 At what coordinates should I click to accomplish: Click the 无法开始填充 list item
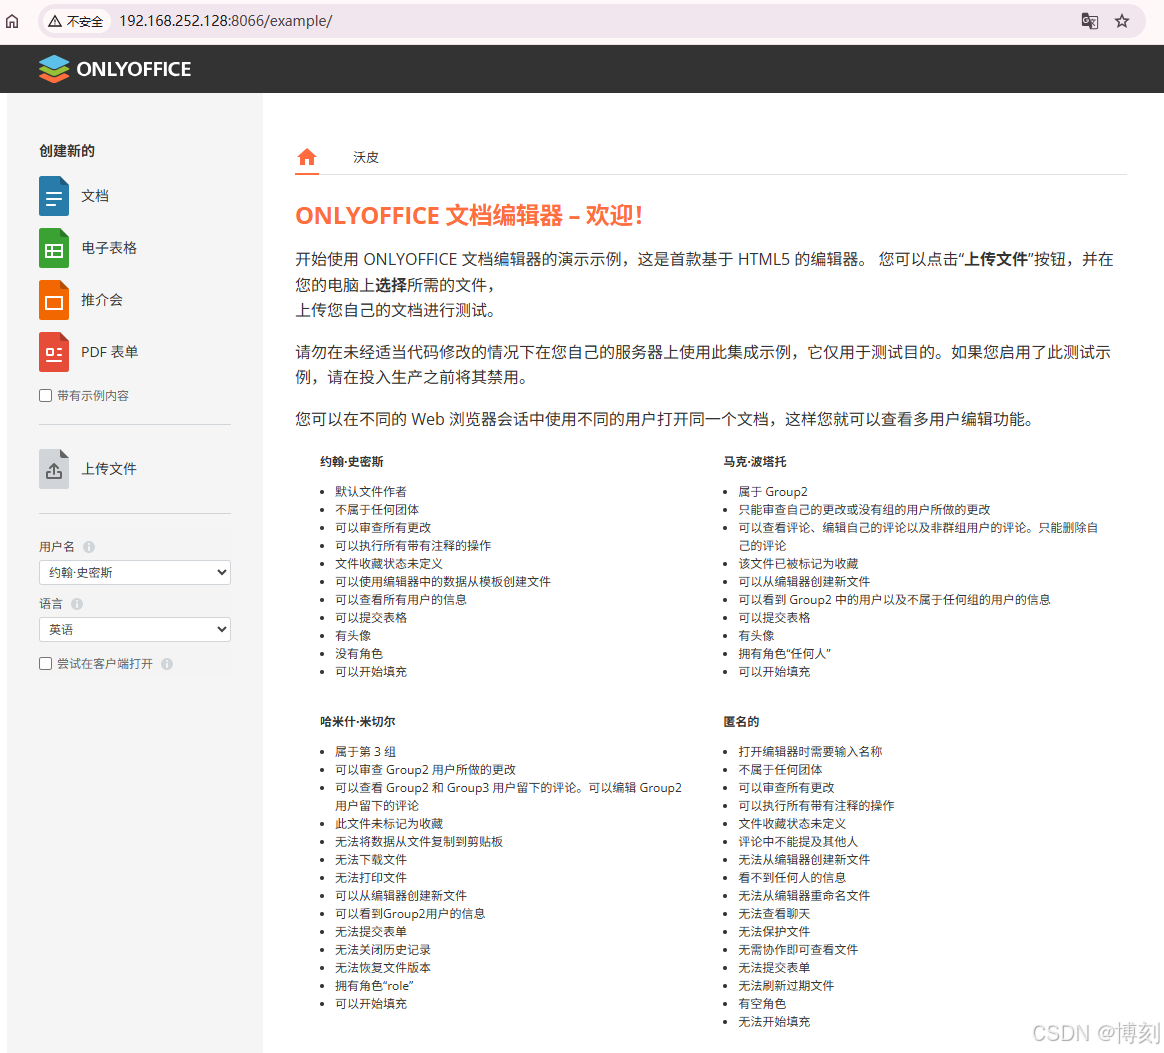click(774, 1022)
